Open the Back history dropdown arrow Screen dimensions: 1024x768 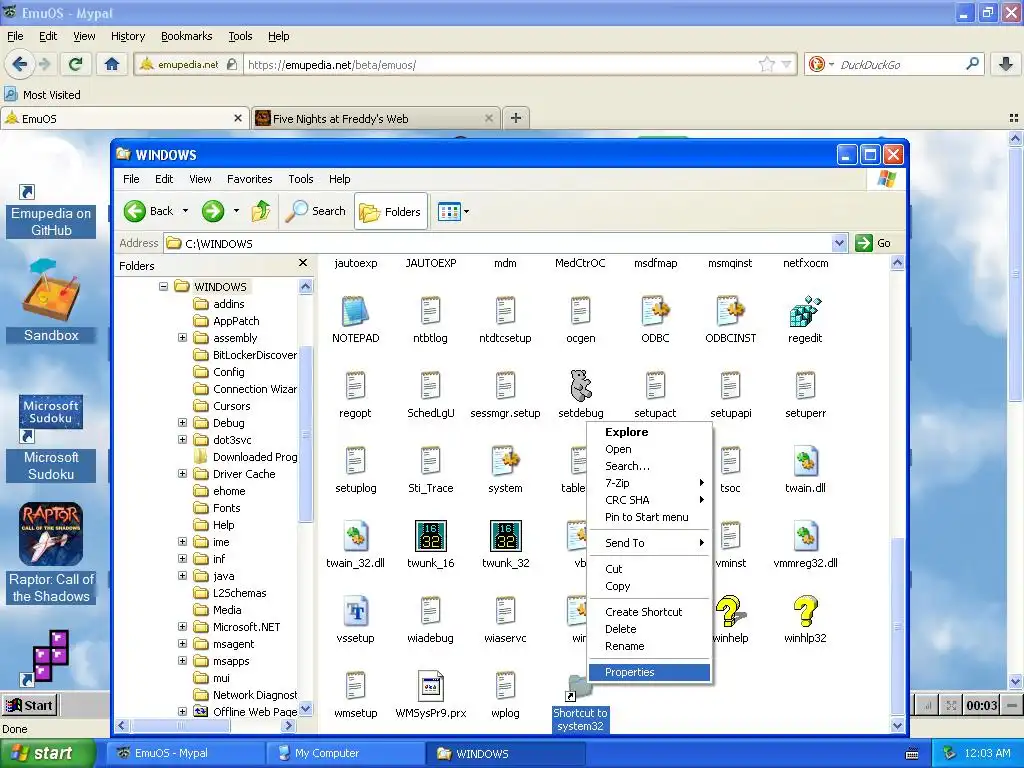click(x=185, y=211)
